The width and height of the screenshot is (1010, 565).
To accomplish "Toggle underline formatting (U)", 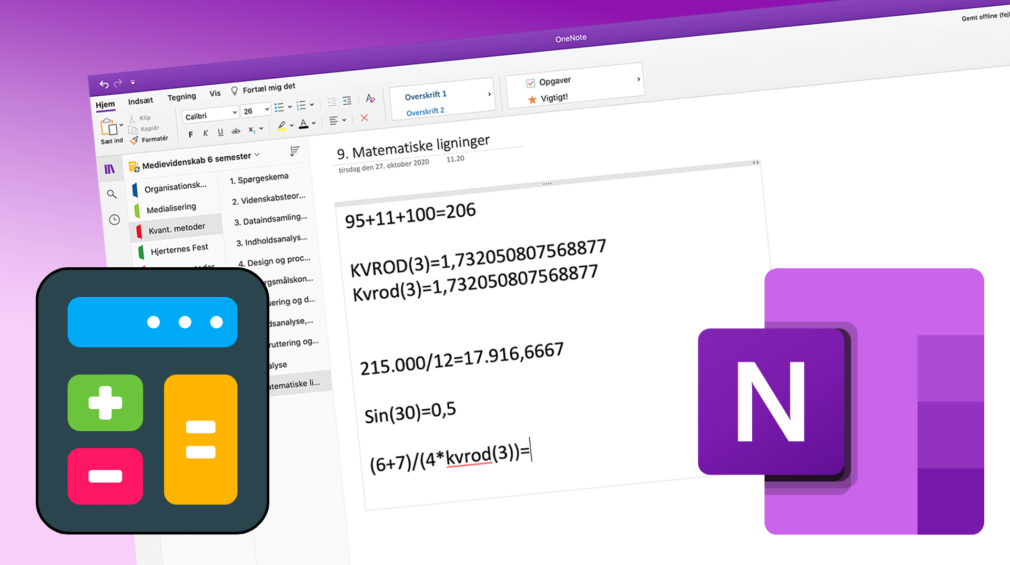I will pos(220,132).
